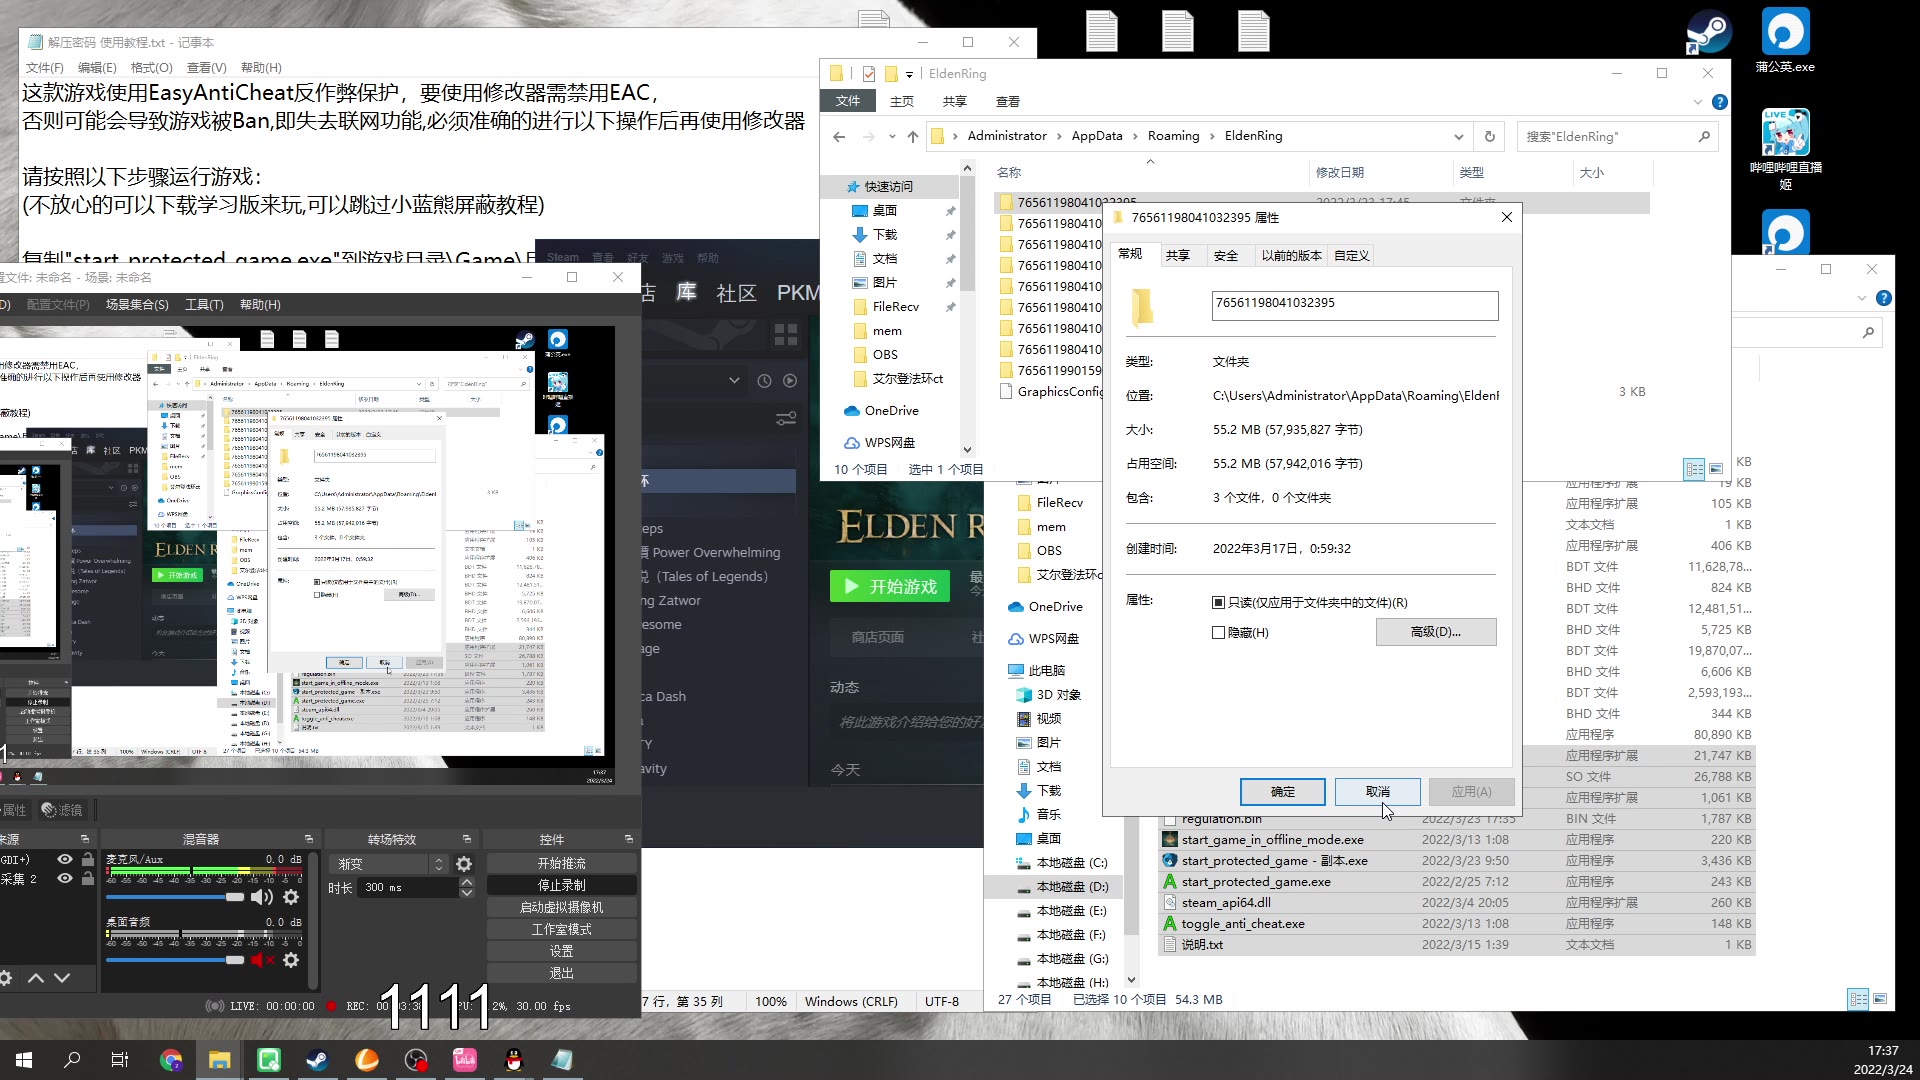Click 取消 button in folder properties
The image size is (1920, 1080).
pyautogui.click(x=1377, y=790)
